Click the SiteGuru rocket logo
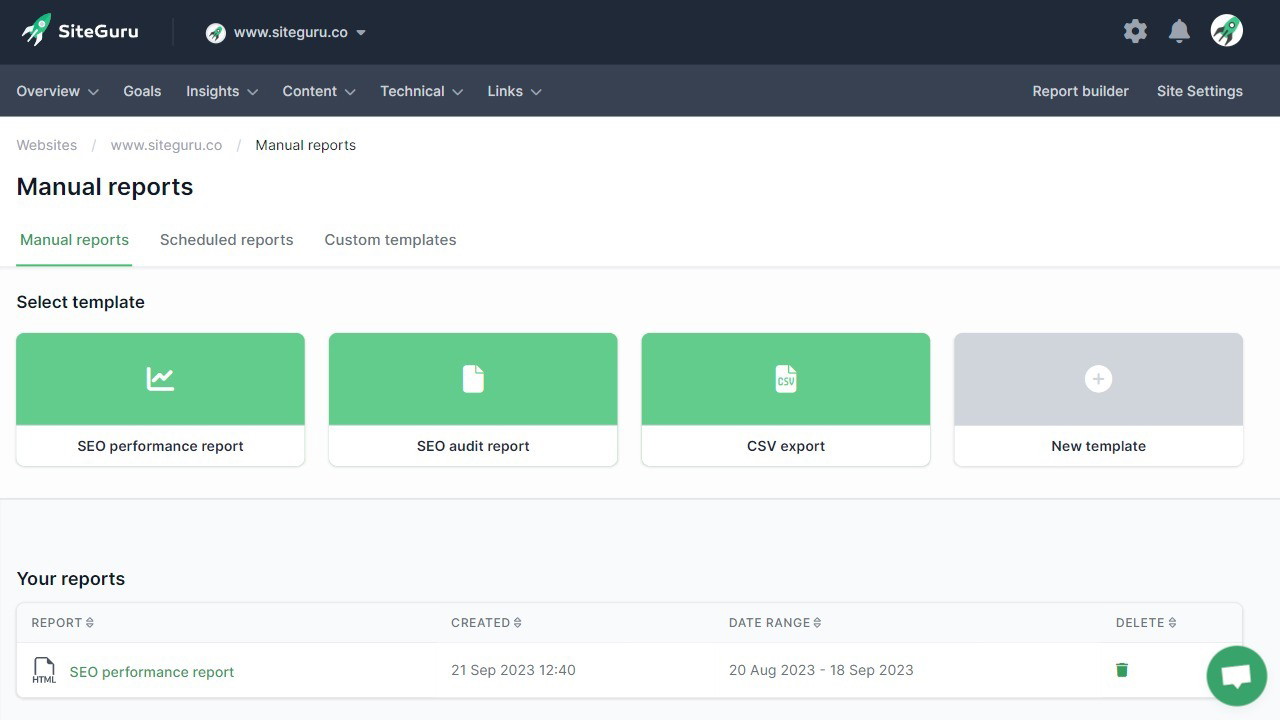 click(35, 30)
